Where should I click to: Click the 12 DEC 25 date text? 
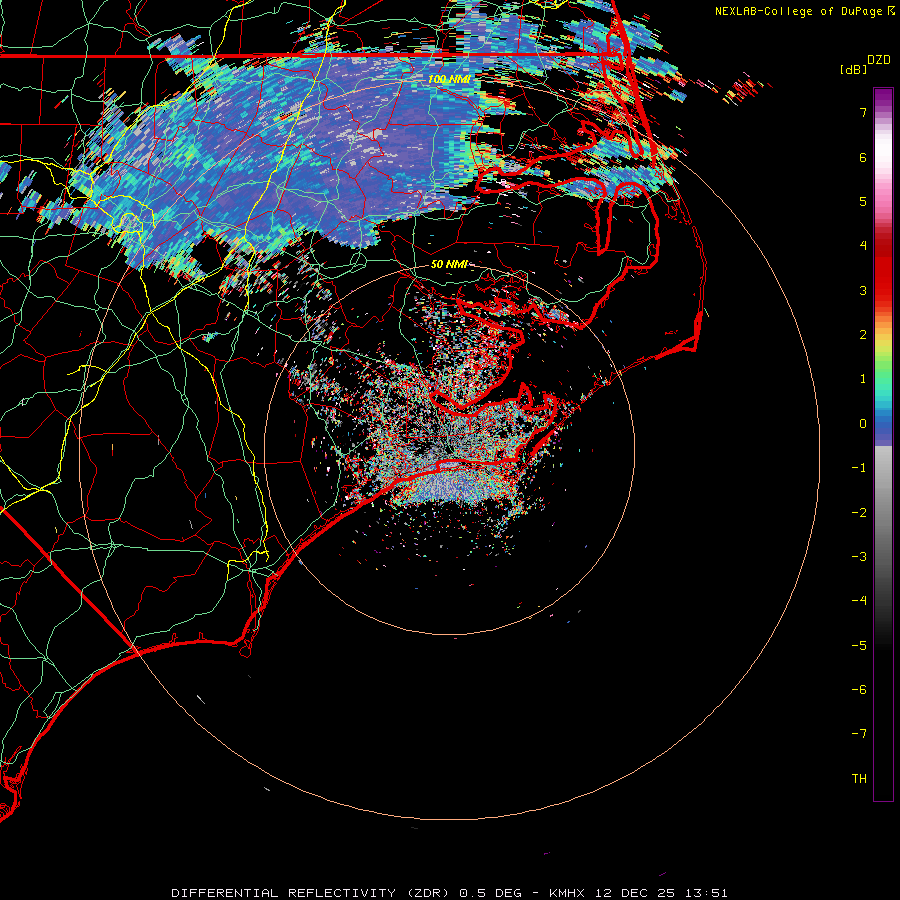click(636, 893)
